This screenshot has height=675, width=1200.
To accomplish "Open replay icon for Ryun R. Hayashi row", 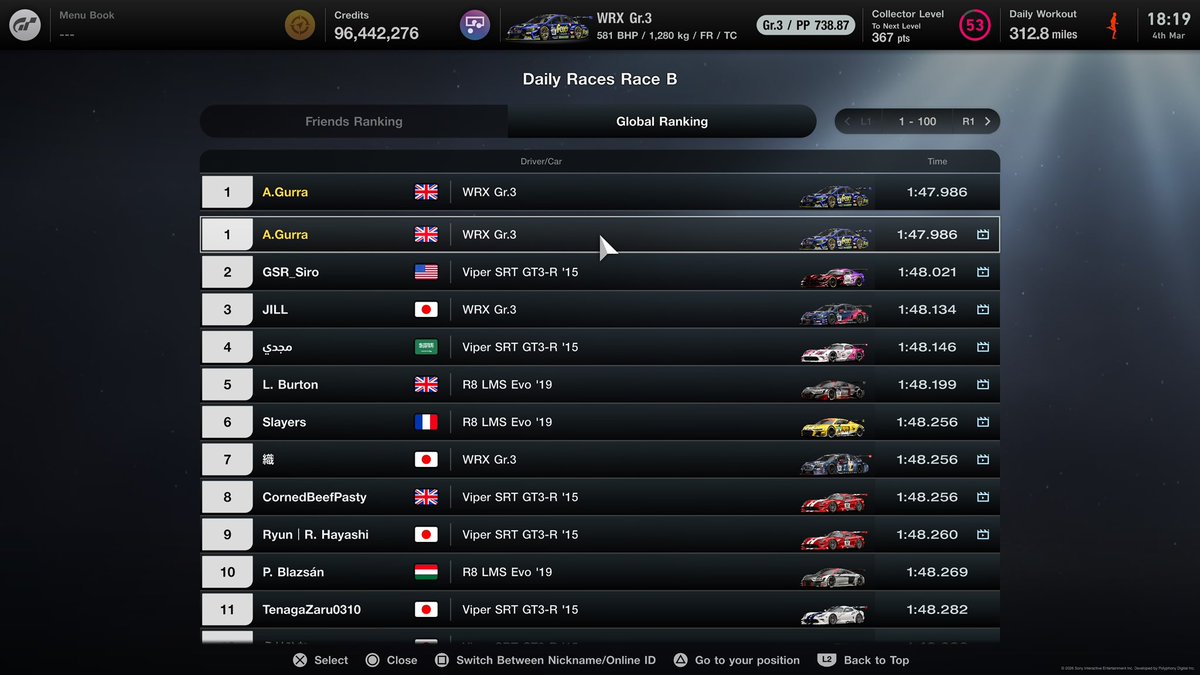I will coord(982,535).
